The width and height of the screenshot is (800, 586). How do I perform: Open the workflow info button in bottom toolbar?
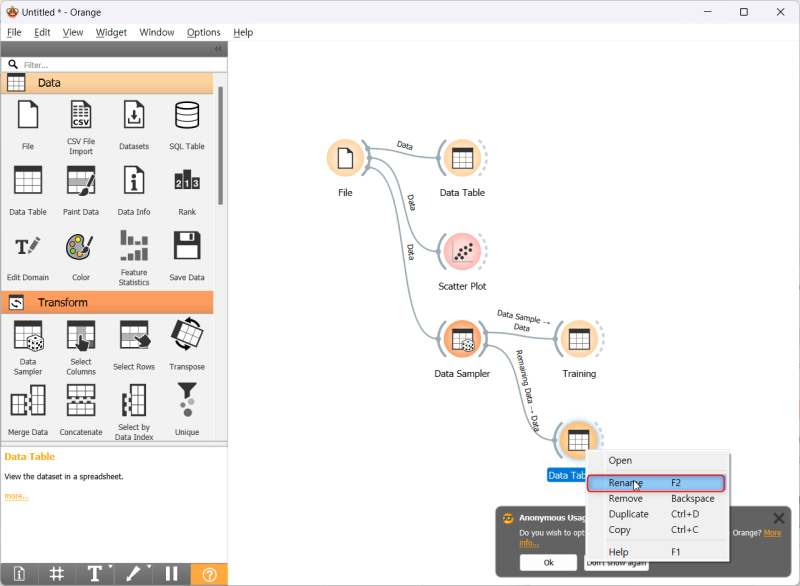click(x=19, y=574)
